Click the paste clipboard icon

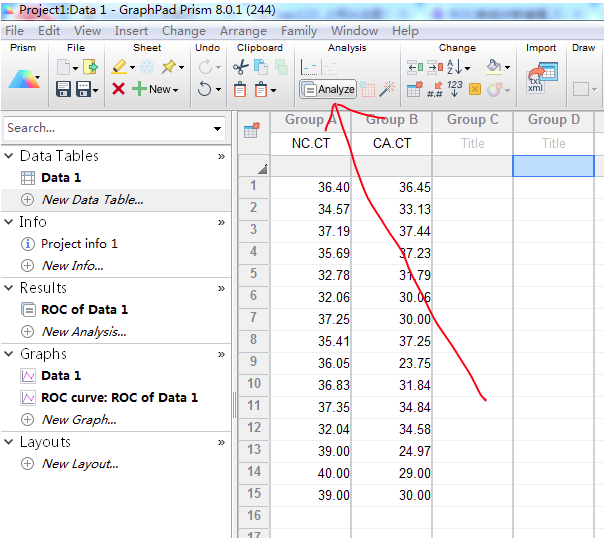click(x=240, y=89)
